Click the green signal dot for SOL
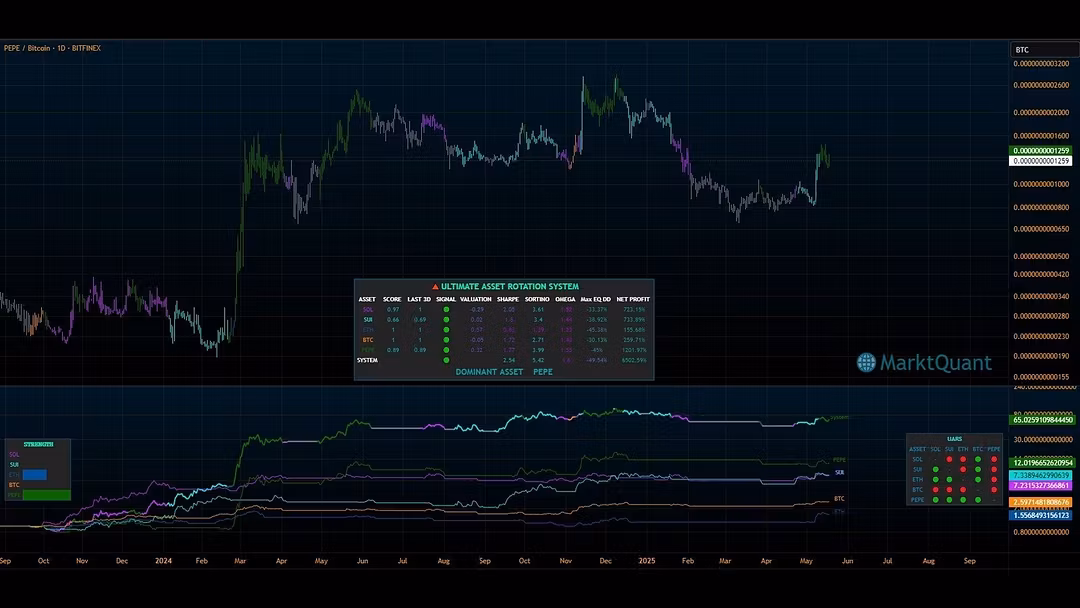This screenshot has height=608, width=1080. [446, 310]
